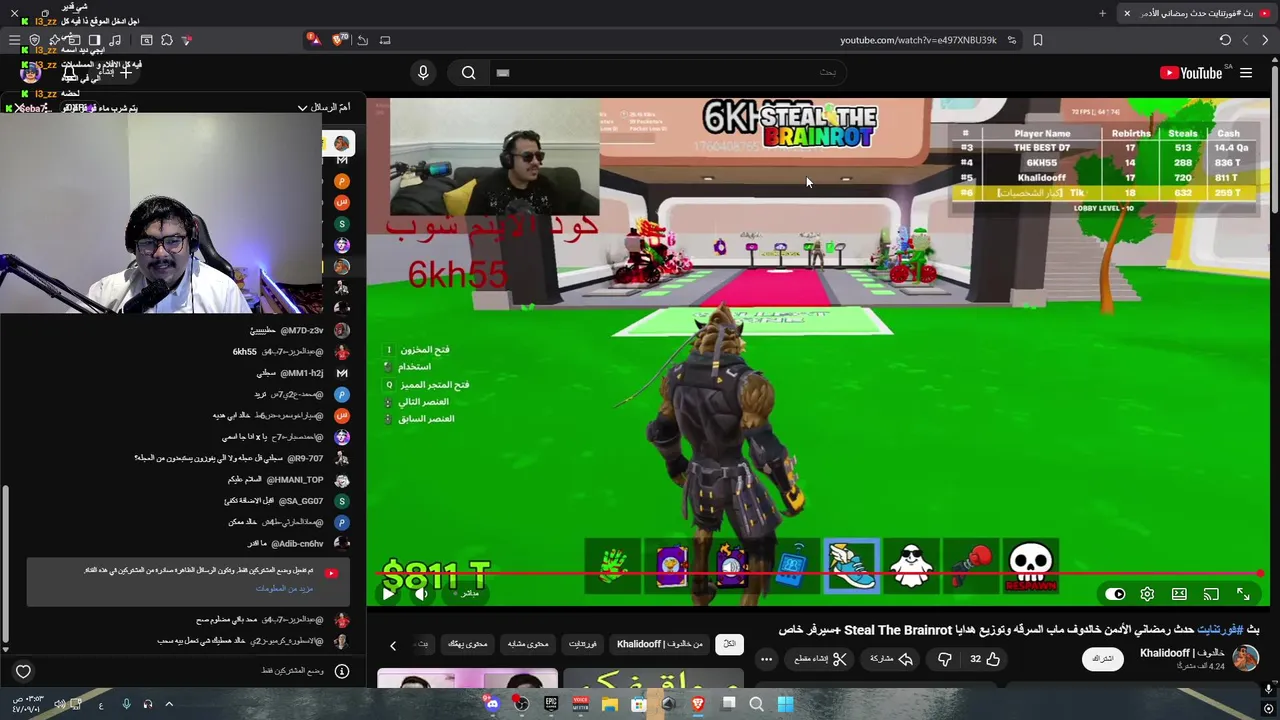Select the من خالدوف | Khalidooff chip
This screenshot has height=720, width=1280.
click(x=660, y=644)
